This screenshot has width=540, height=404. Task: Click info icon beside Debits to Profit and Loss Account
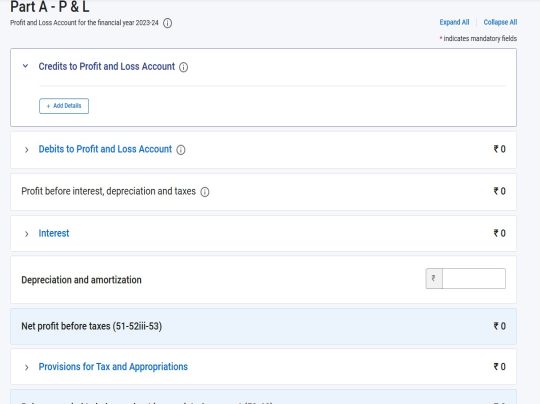coord(181,150)
